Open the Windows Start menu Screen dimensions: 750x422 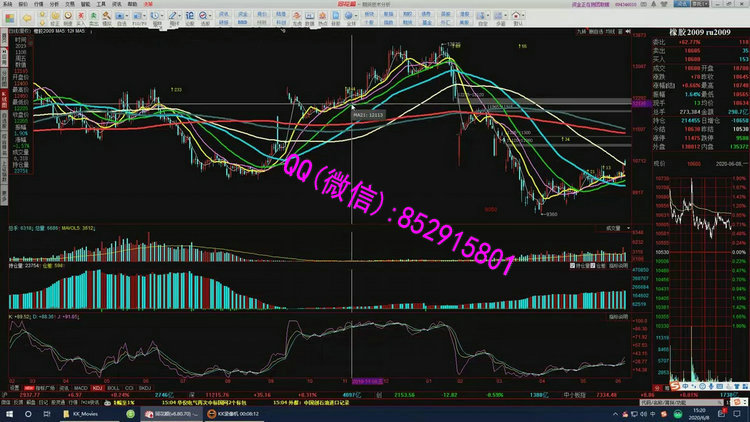click(x=9, y=412)
